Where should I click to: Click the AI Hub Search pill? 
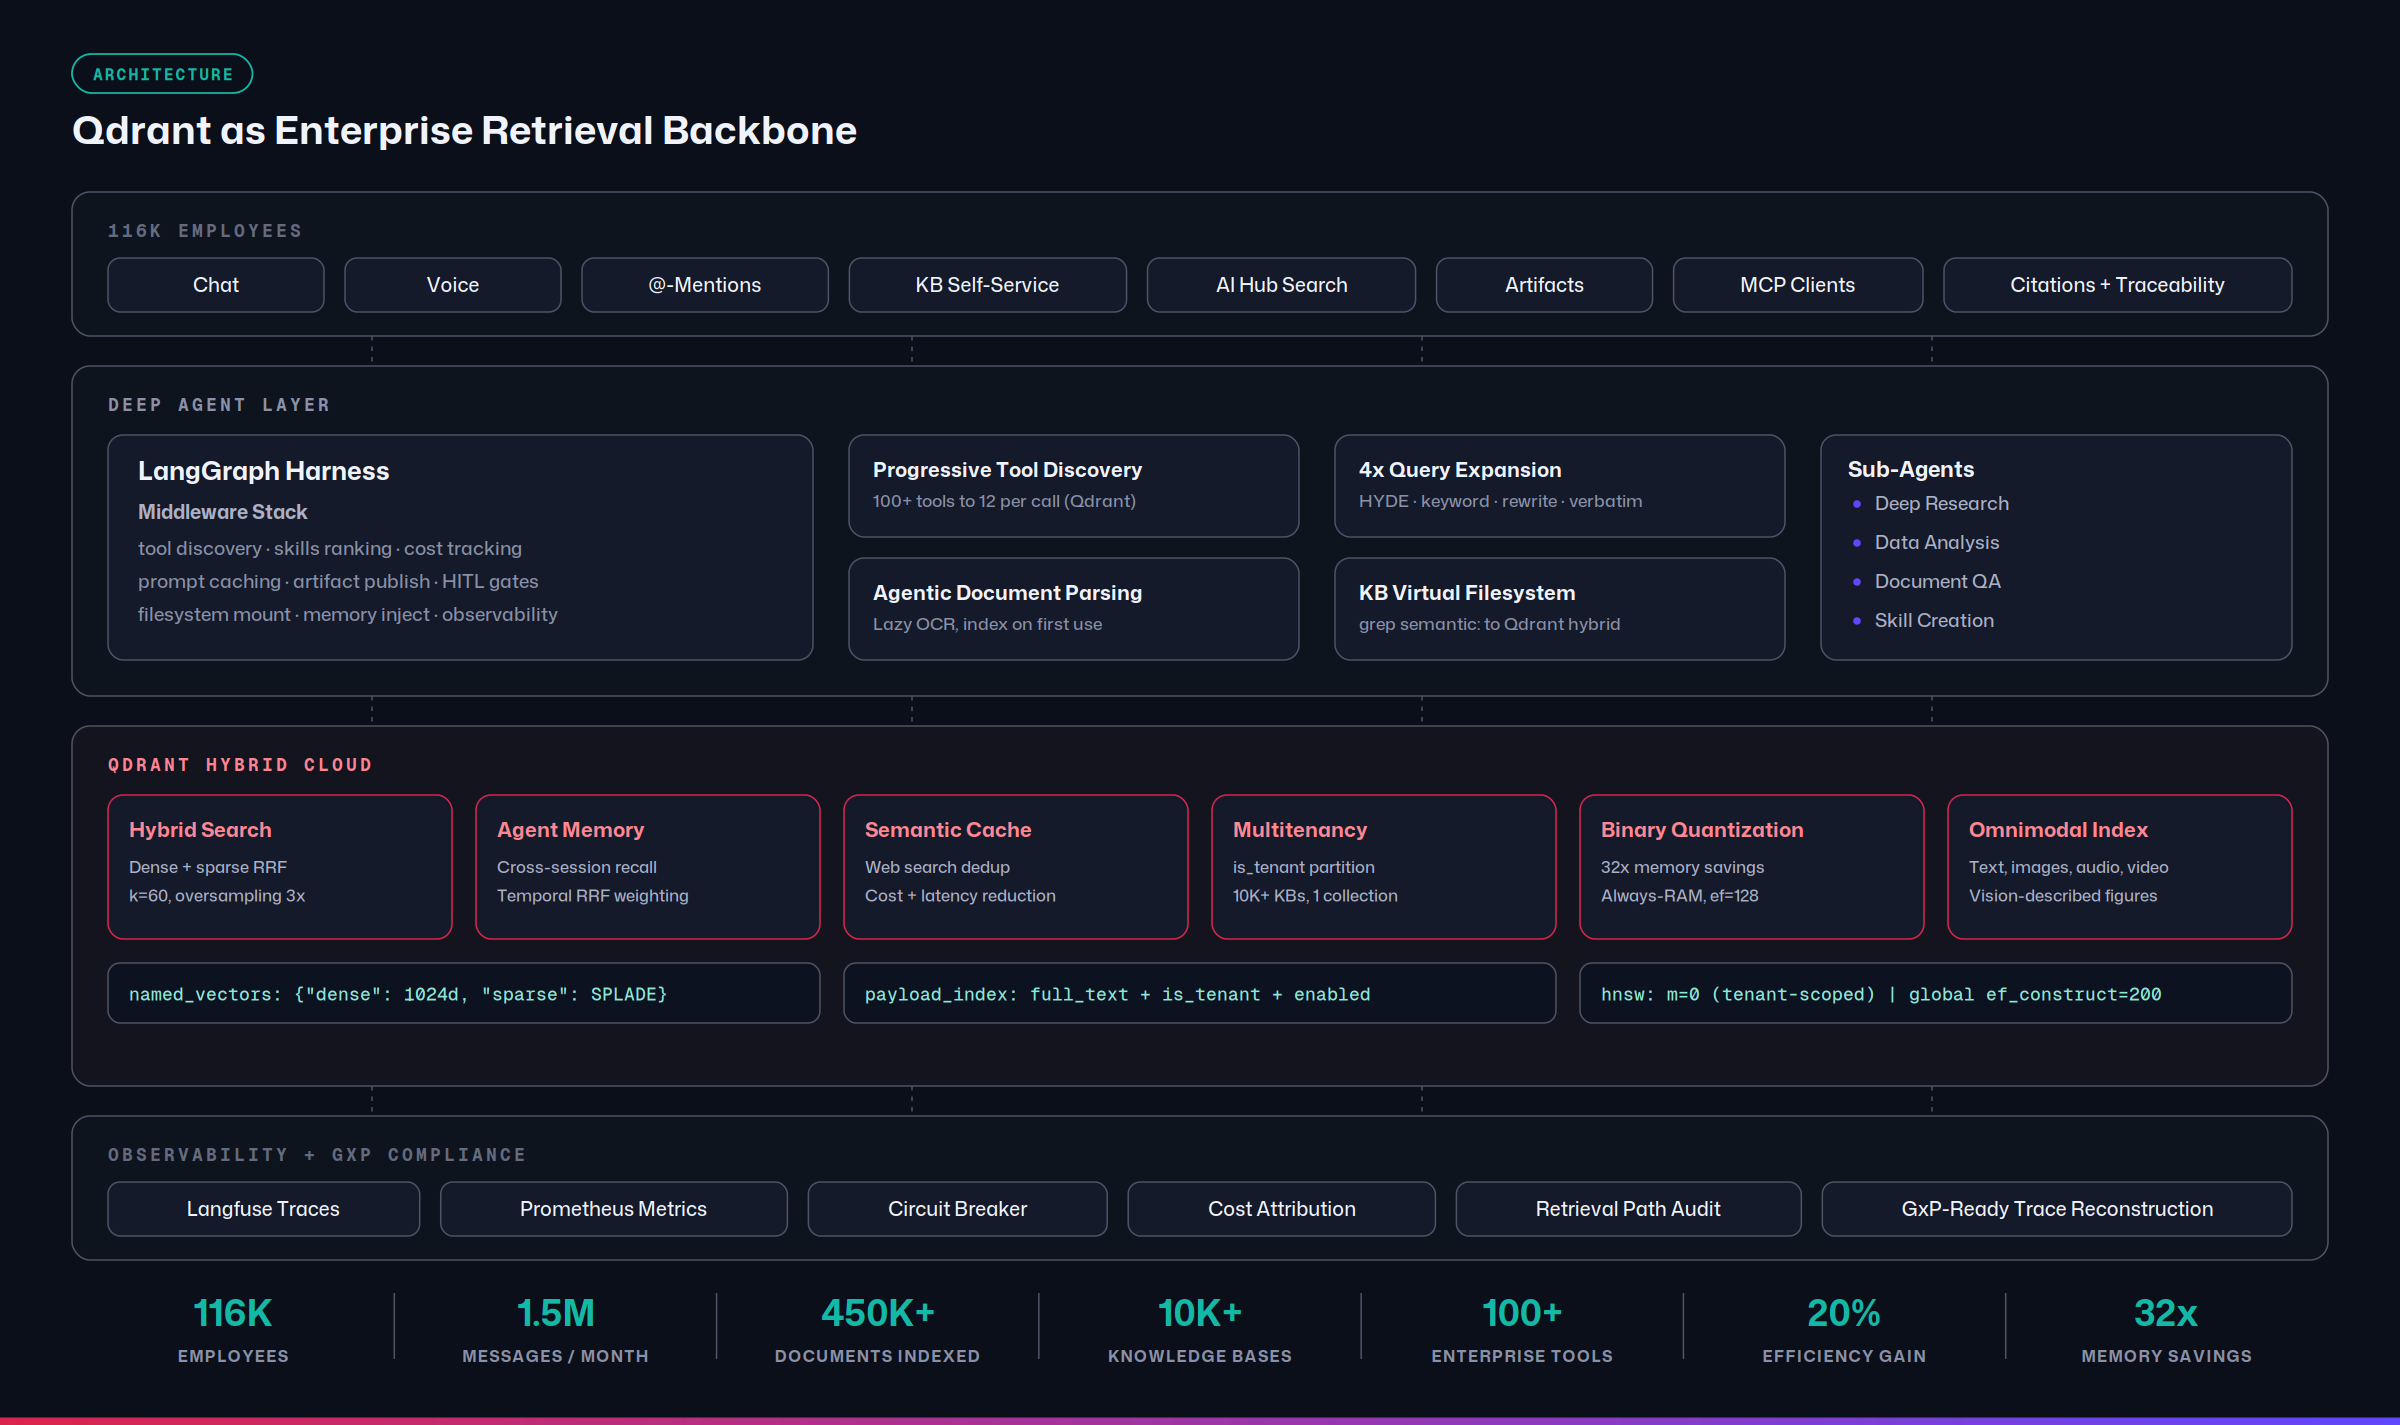pyautogui.click(x=1282, y=285)
